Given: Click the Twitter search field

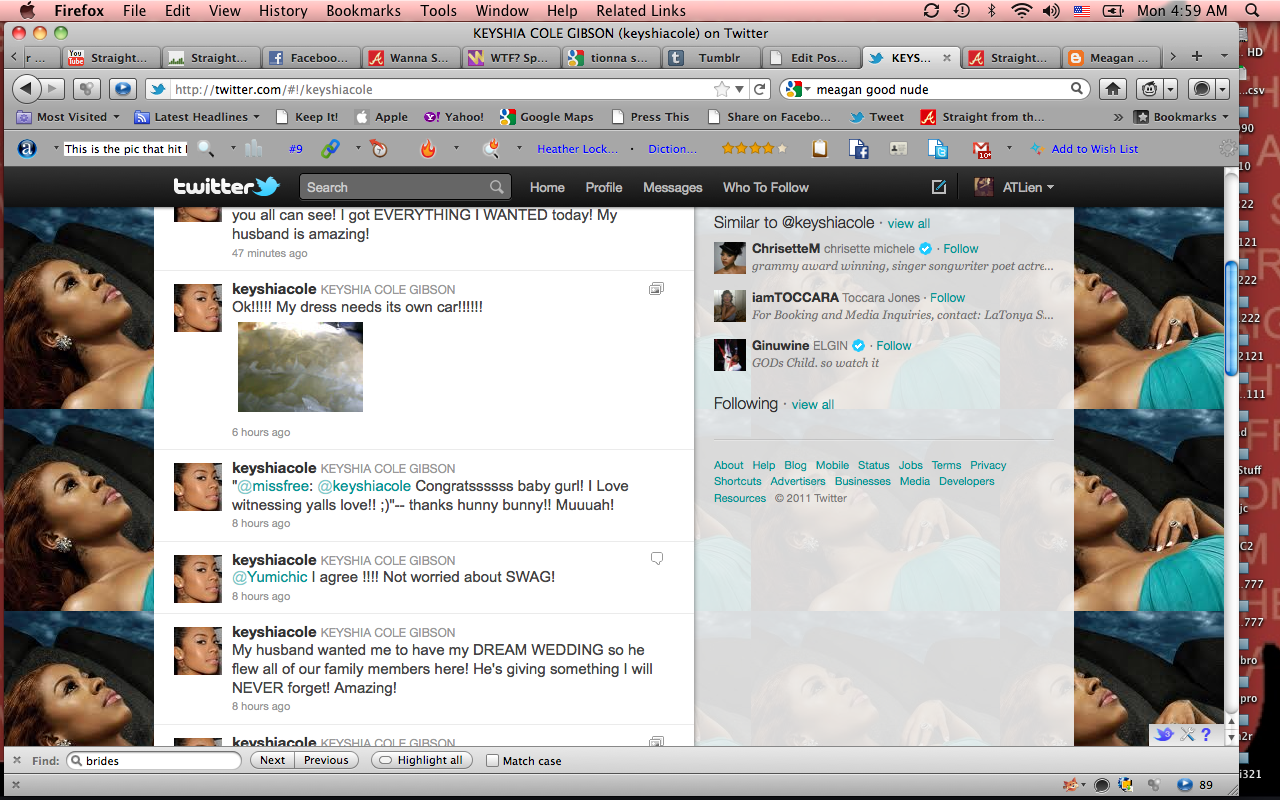Looking at the screenshot, I should tap(395, 187).
